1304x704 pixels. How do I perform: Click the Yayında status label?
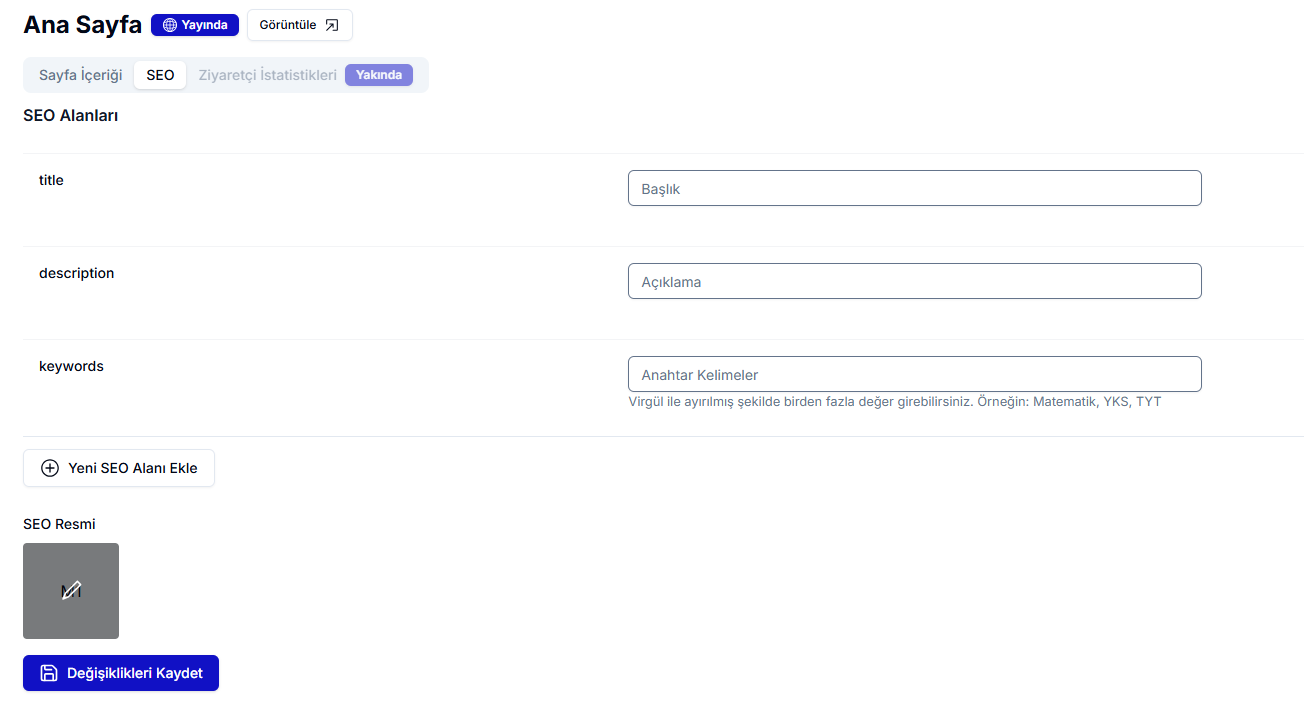click(204, 25)
